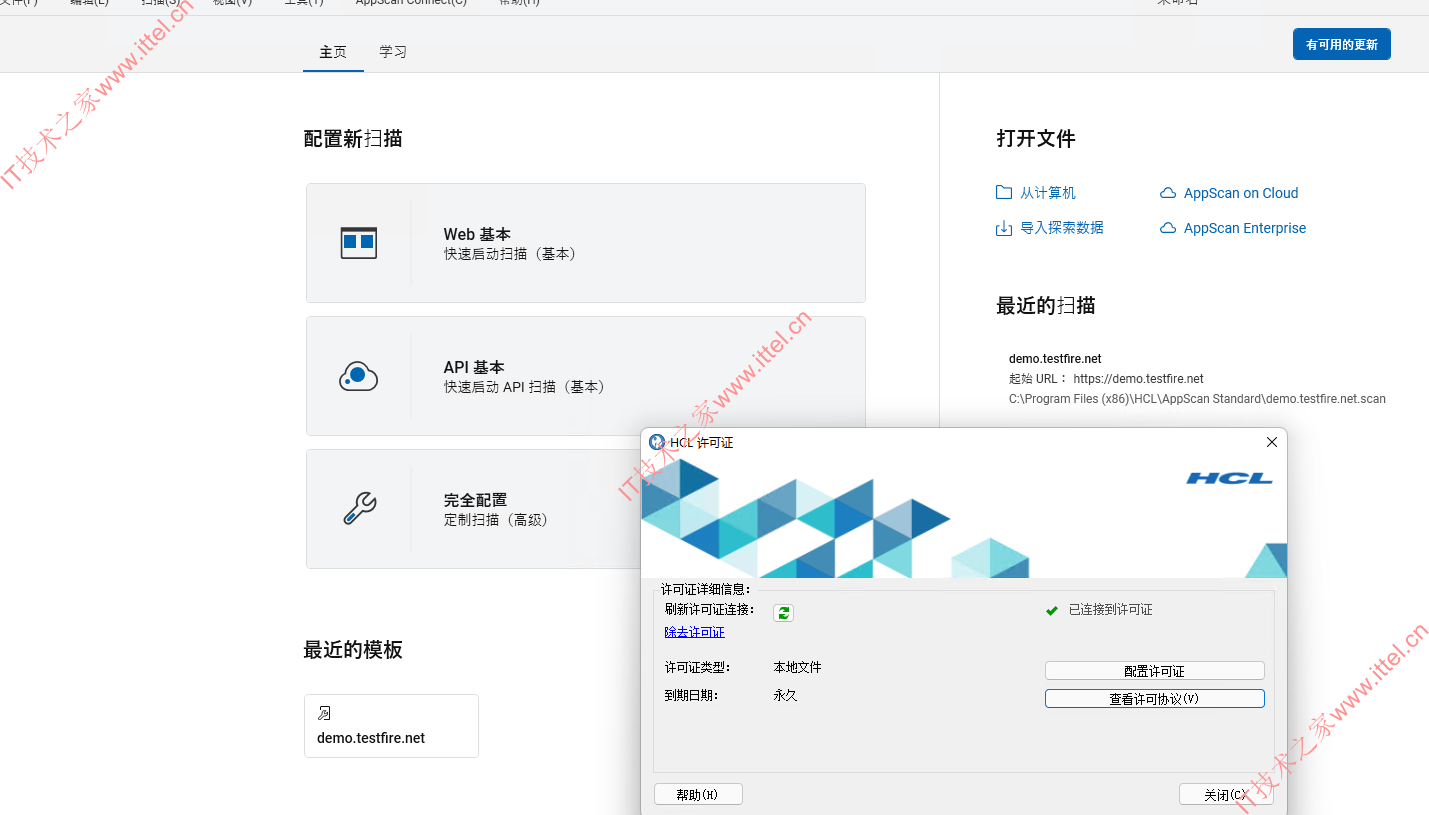Click the folder icon beside 从计算机

pyautogui.click(x=1004, y=193)
